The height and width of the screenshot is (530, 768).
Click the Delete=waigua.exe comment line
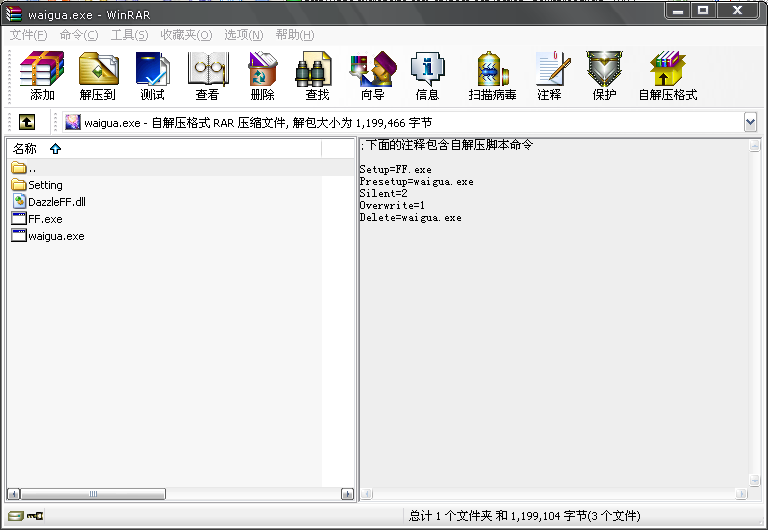(x=410, y=217)
